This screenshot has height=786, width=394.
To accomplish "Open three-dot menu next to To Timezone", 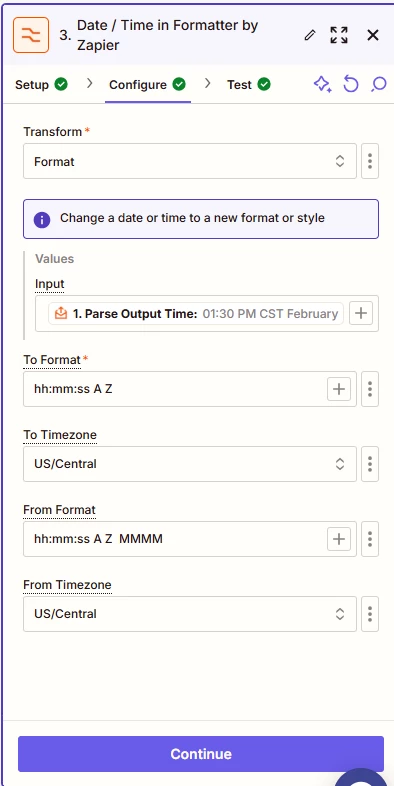I will (x=370, y=464).
